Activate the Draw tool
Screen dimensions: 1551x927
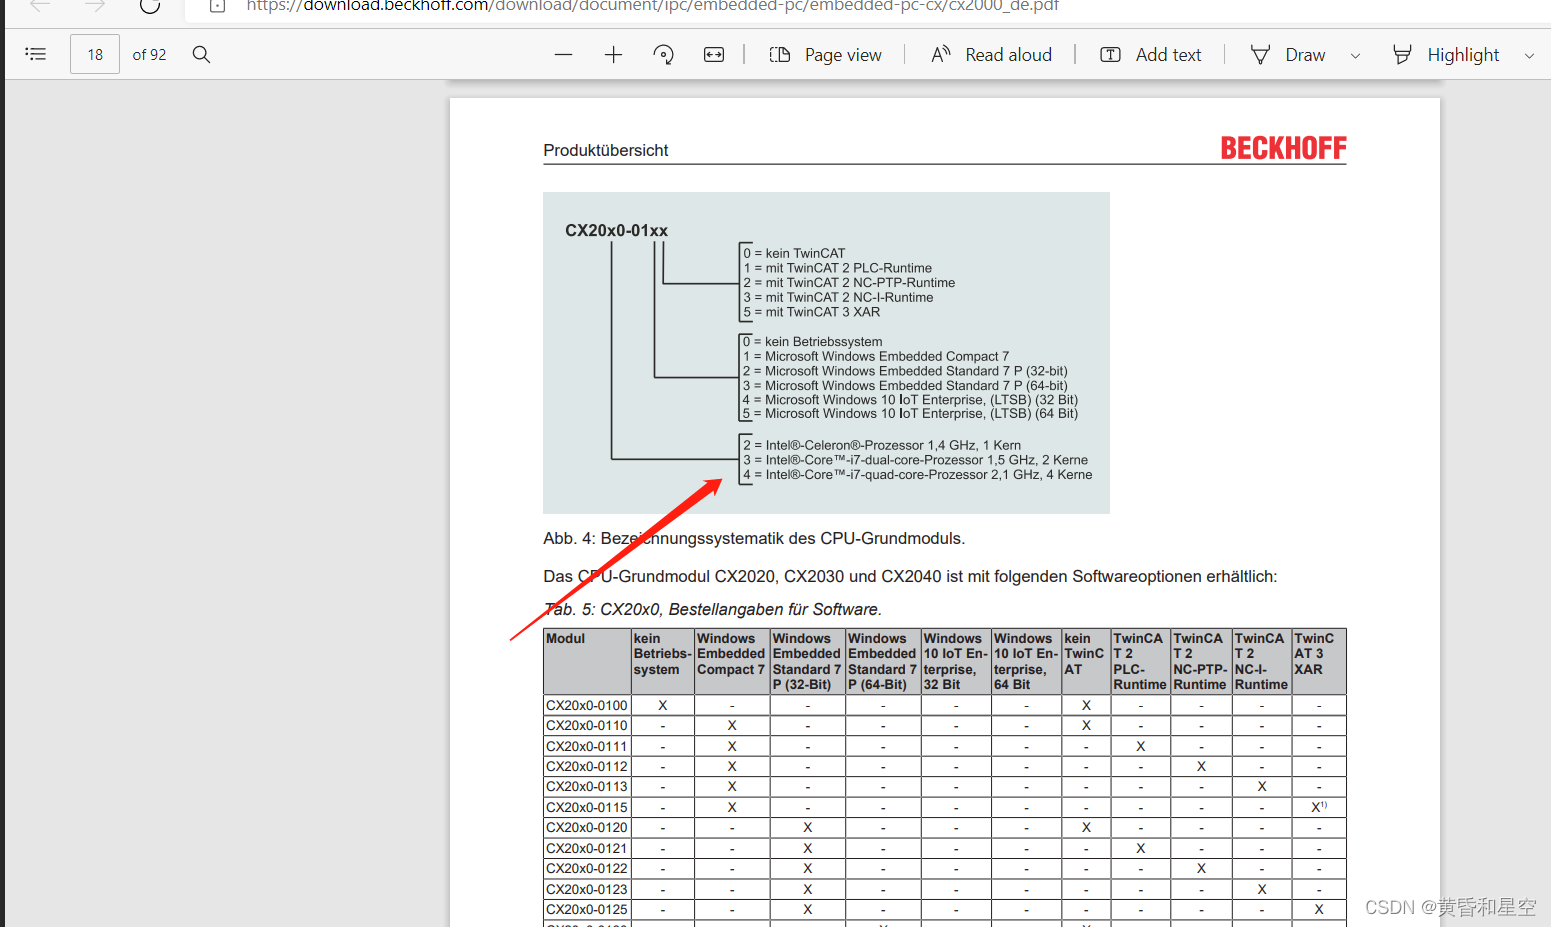[x=1288, y=54]
